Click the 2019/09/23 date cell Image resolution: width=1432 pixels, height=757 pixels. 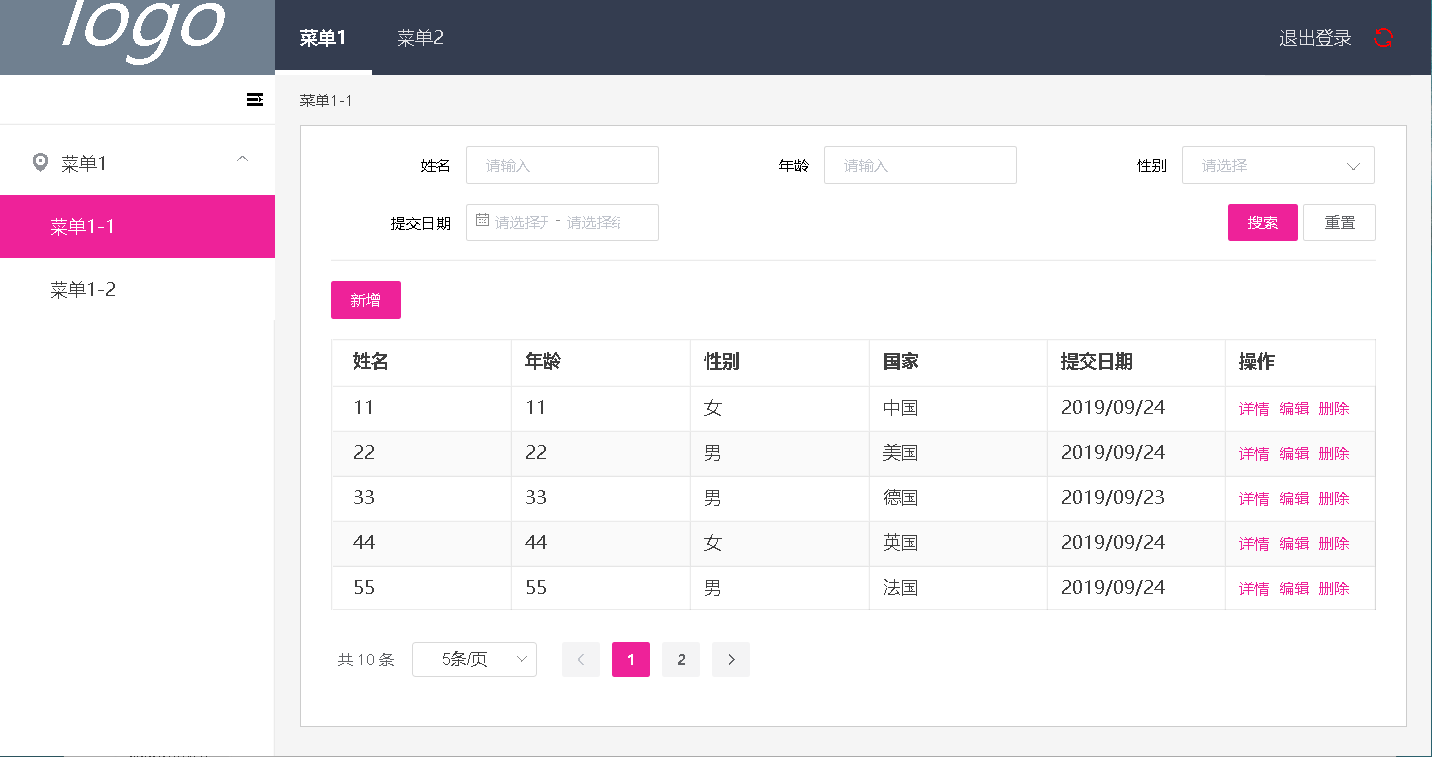pyautogui.click(x=1136, y=498)
